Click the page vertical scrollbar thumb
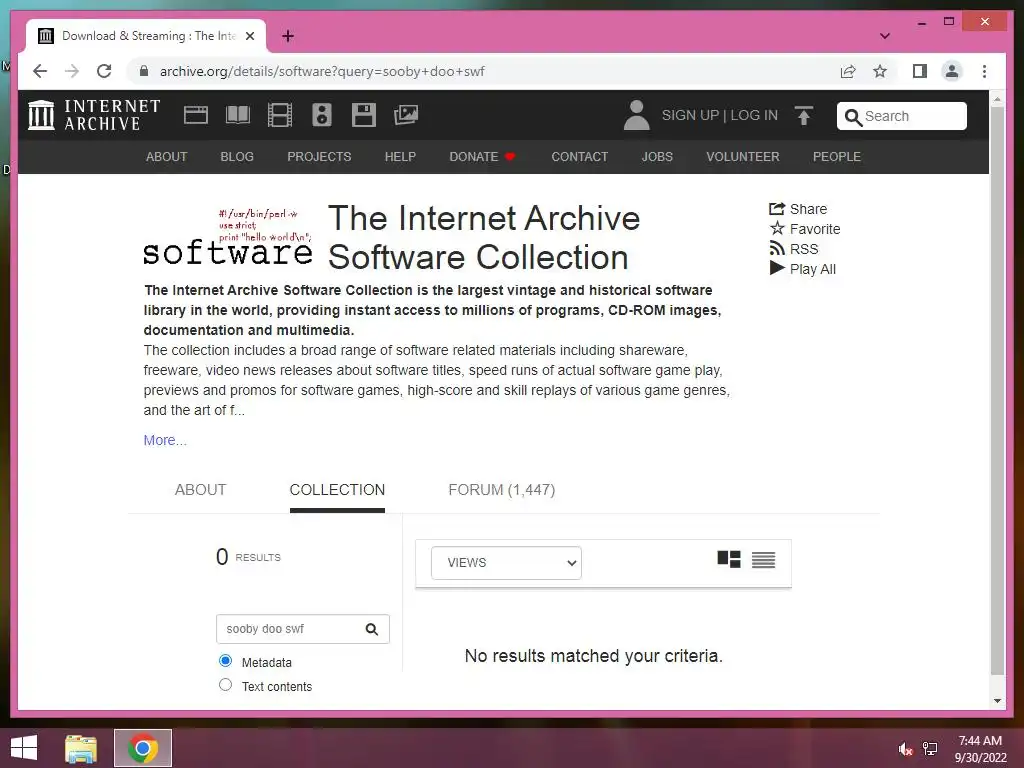 click(x=997, y=391)
